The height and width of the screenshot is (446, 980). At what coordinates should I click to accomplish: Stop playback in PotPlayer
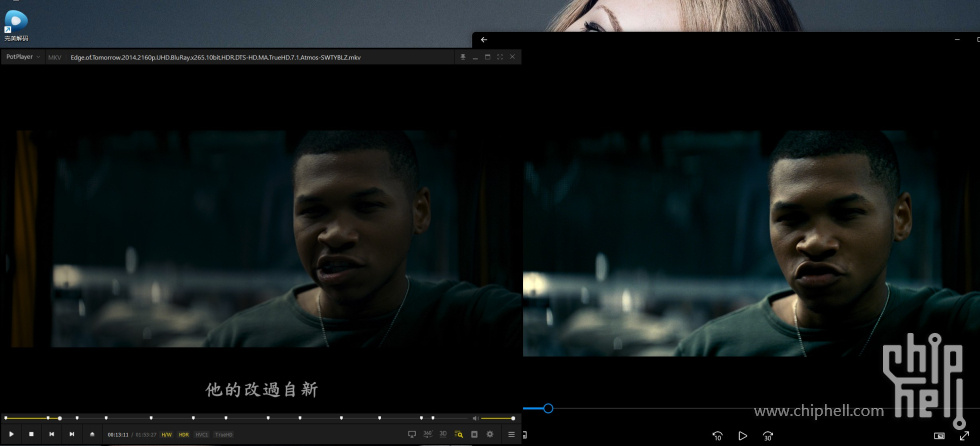pyautogui.click(x=31, y=434)
